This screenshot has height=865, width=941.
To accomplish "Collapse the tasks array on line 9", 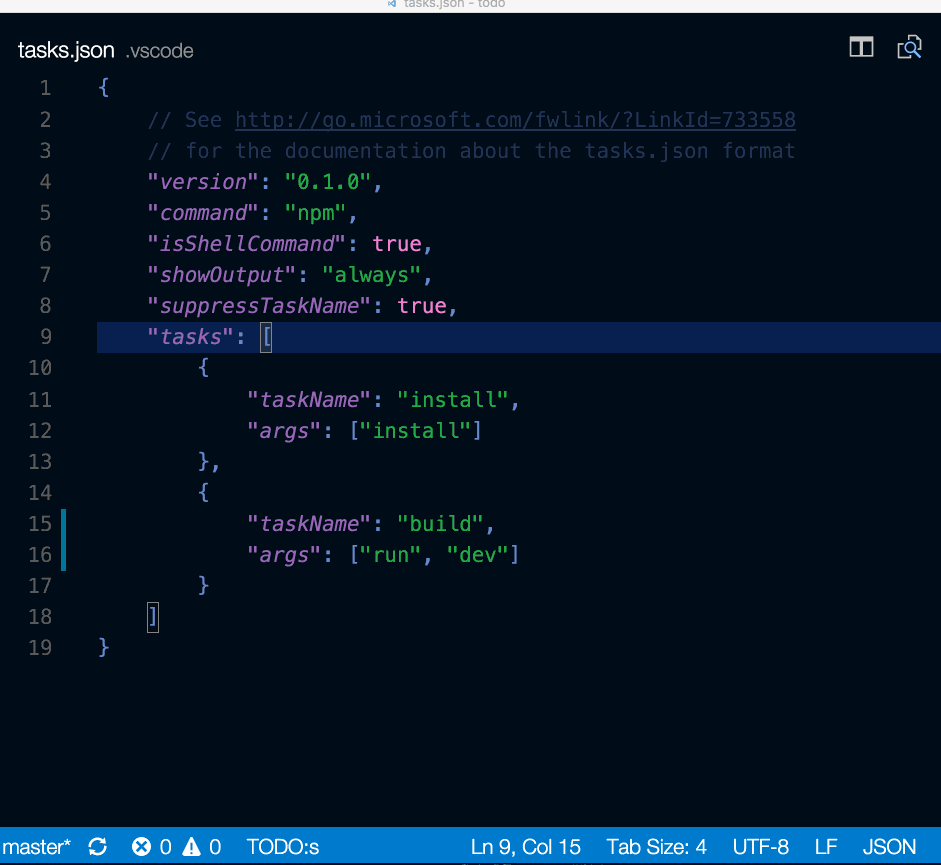I will [x=266, y=337].
